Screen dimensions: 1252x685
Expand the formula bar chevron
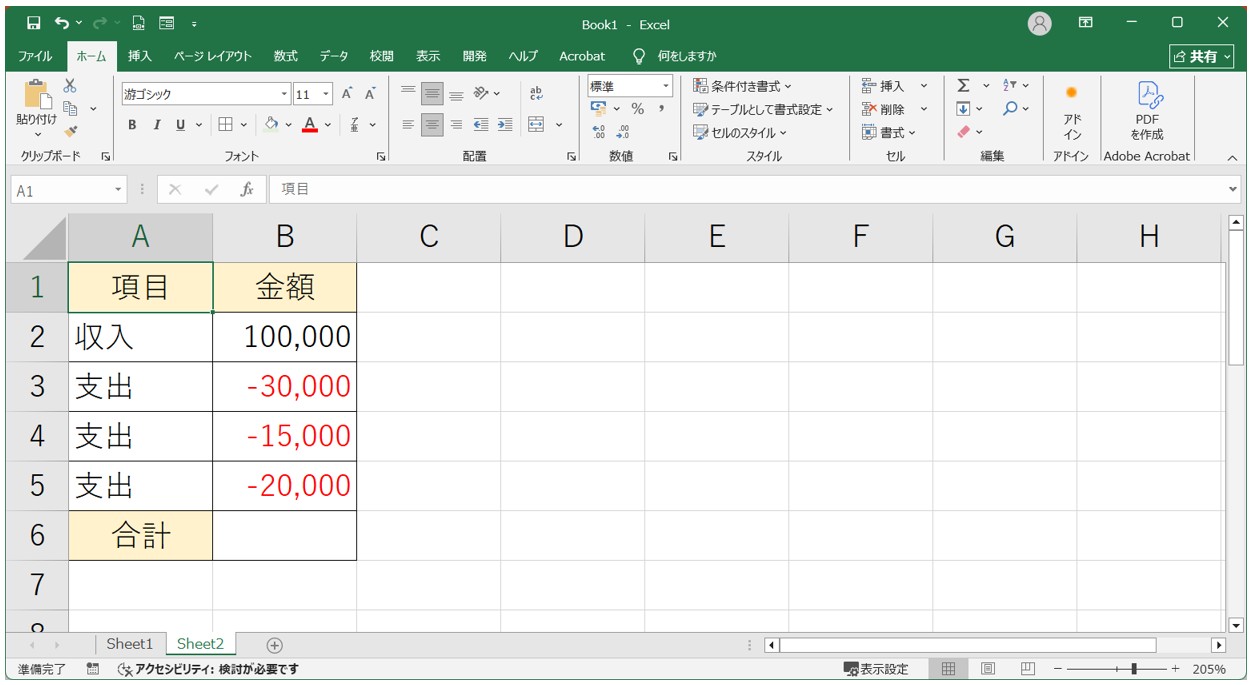[x=1233, y=189]
